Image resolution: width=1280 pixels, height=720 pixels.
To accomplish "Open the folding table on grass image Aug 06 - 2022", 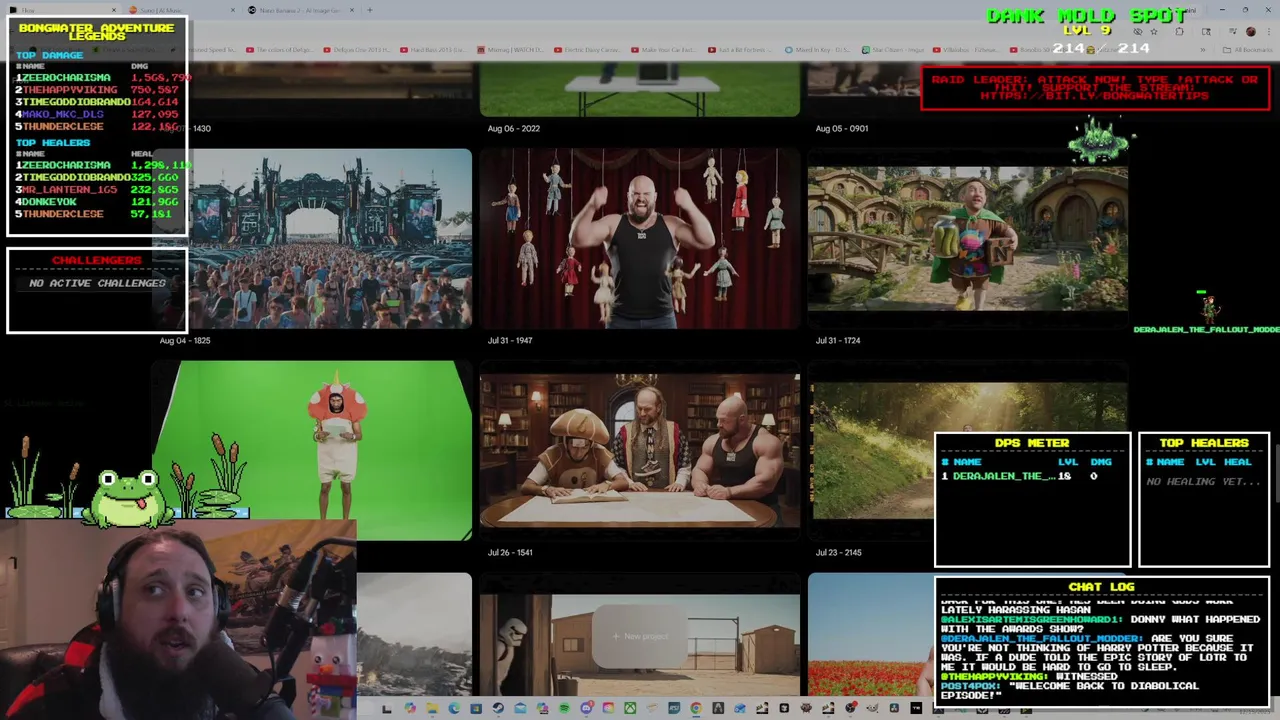I will click(640, 90).
